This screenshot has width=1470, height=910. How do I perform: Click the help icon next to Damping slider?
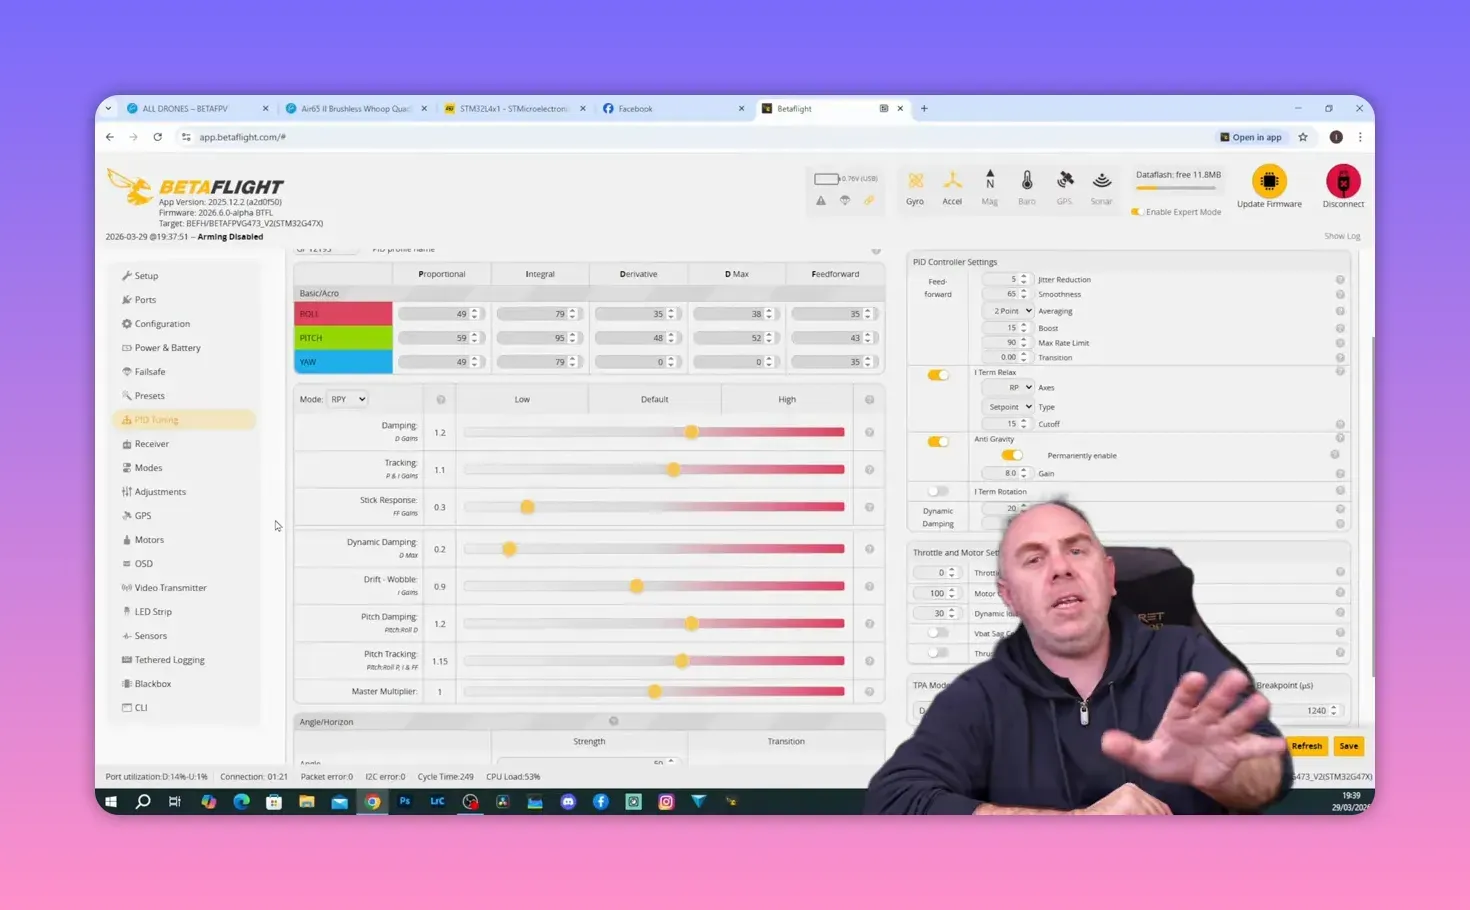coord(869,433)
